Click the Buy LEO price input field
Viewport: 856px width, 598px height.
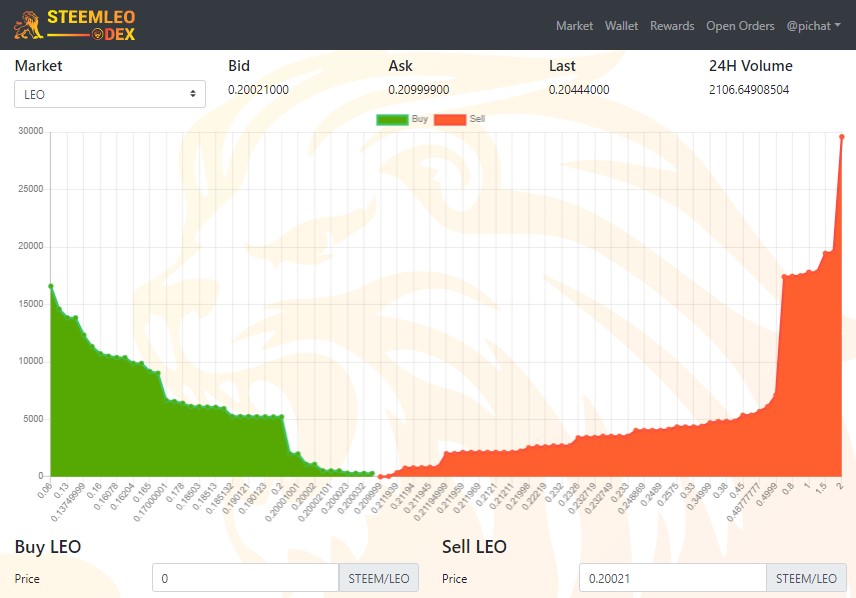(x=246, y=578)
